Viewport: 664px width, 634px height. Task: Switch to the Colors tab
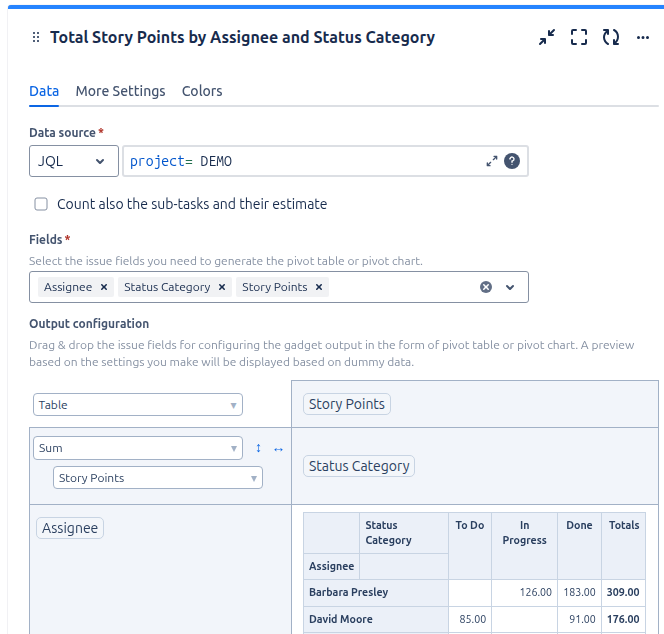[x=202, y=91]
